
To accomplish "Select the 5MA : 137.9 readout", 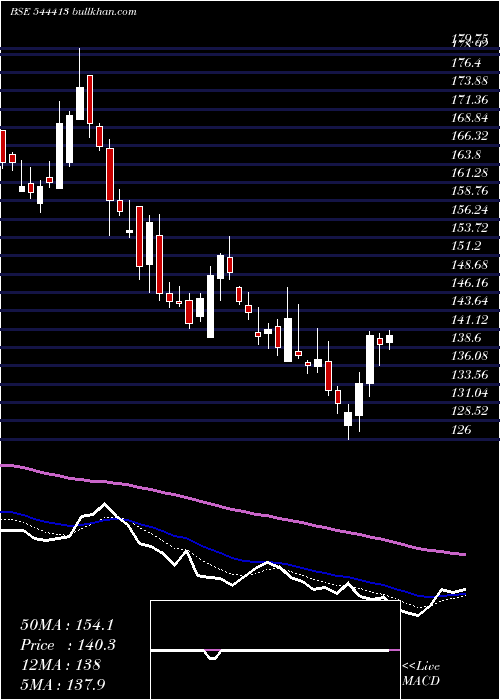I will pyautogui.click(x=63, y=684).
